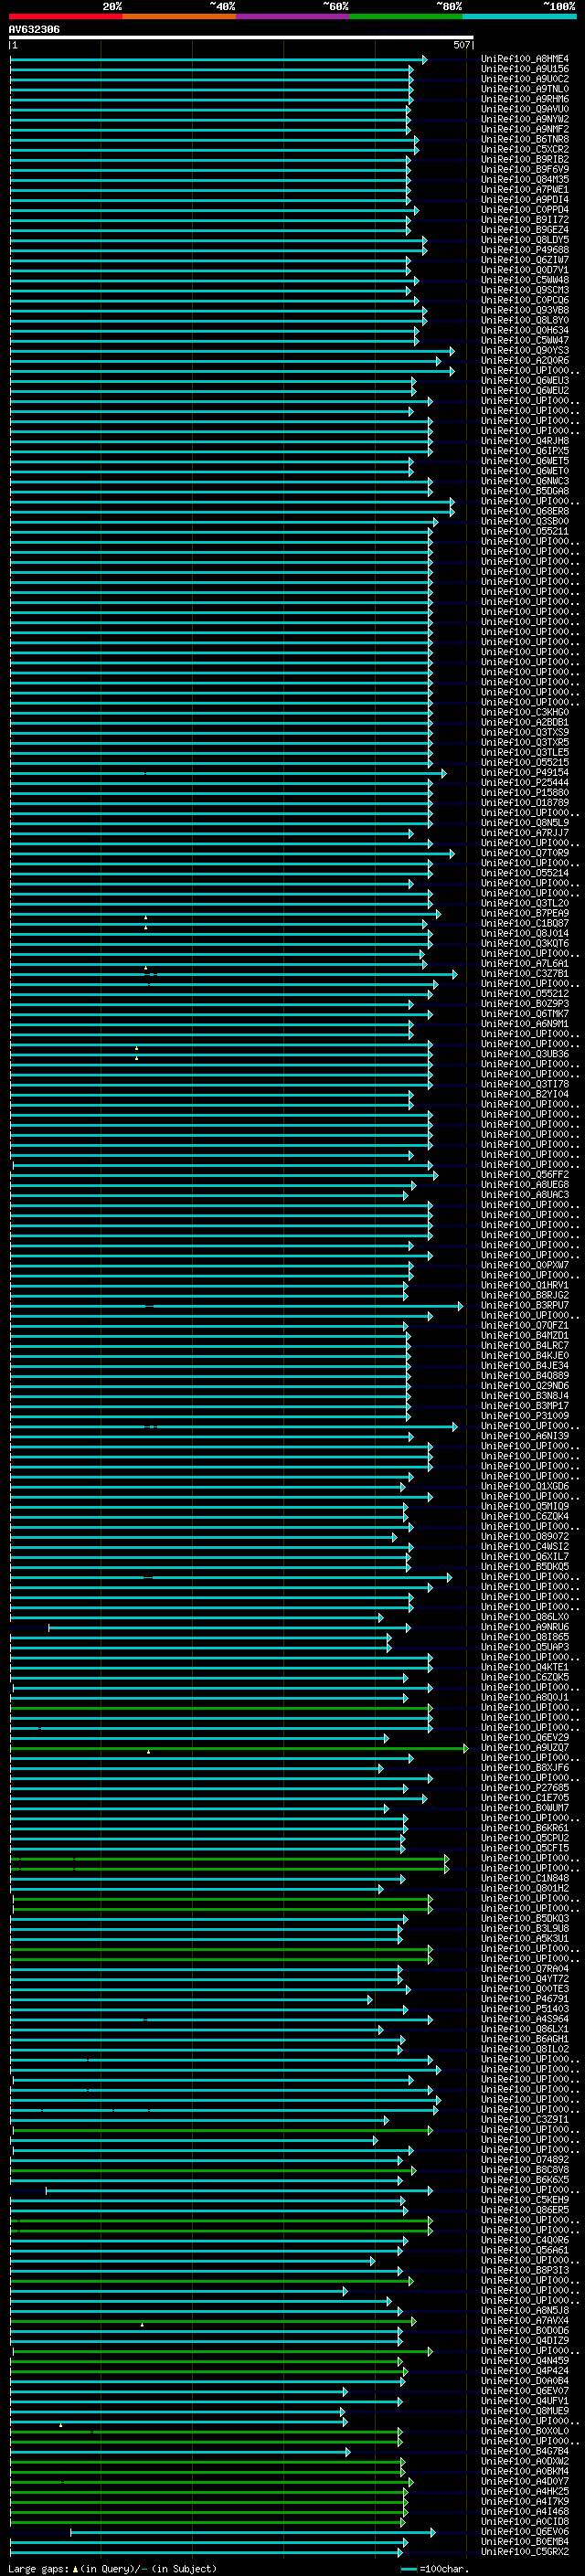Click the green ~80% identity legend segment
The height and width of the screenshot is (2576, 585).
coord(406,16)
